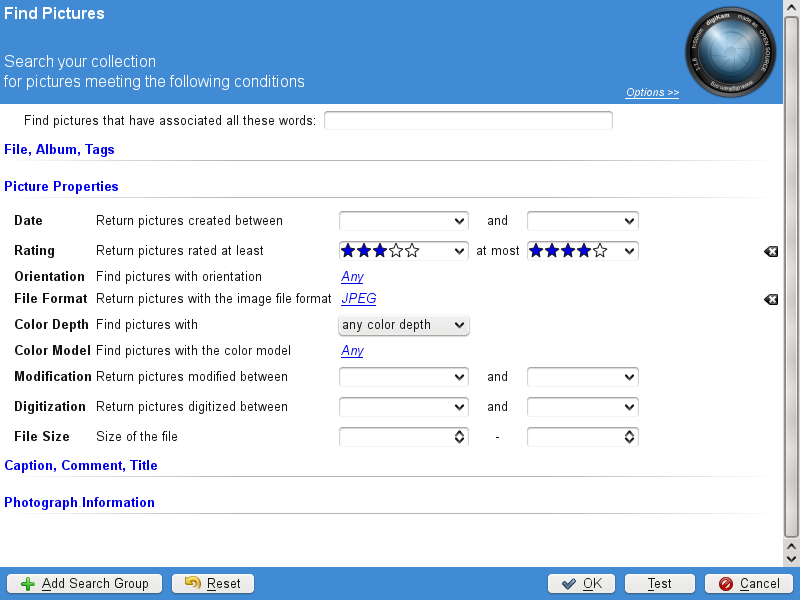Expand the Caption, Comment, Title section

(81, 465)
